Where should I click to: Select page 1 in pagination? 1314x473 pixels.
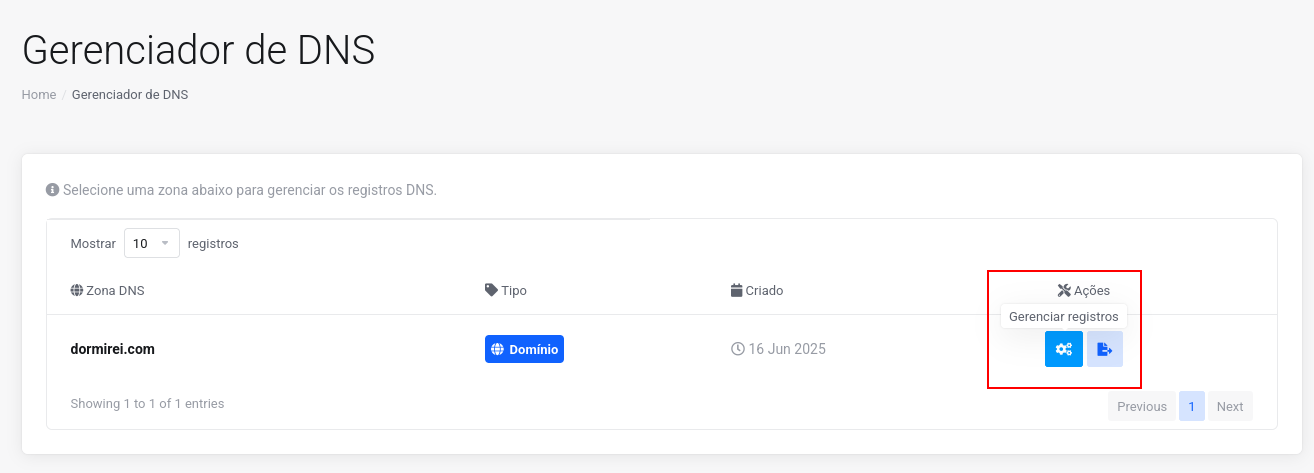coord(1192,406)
